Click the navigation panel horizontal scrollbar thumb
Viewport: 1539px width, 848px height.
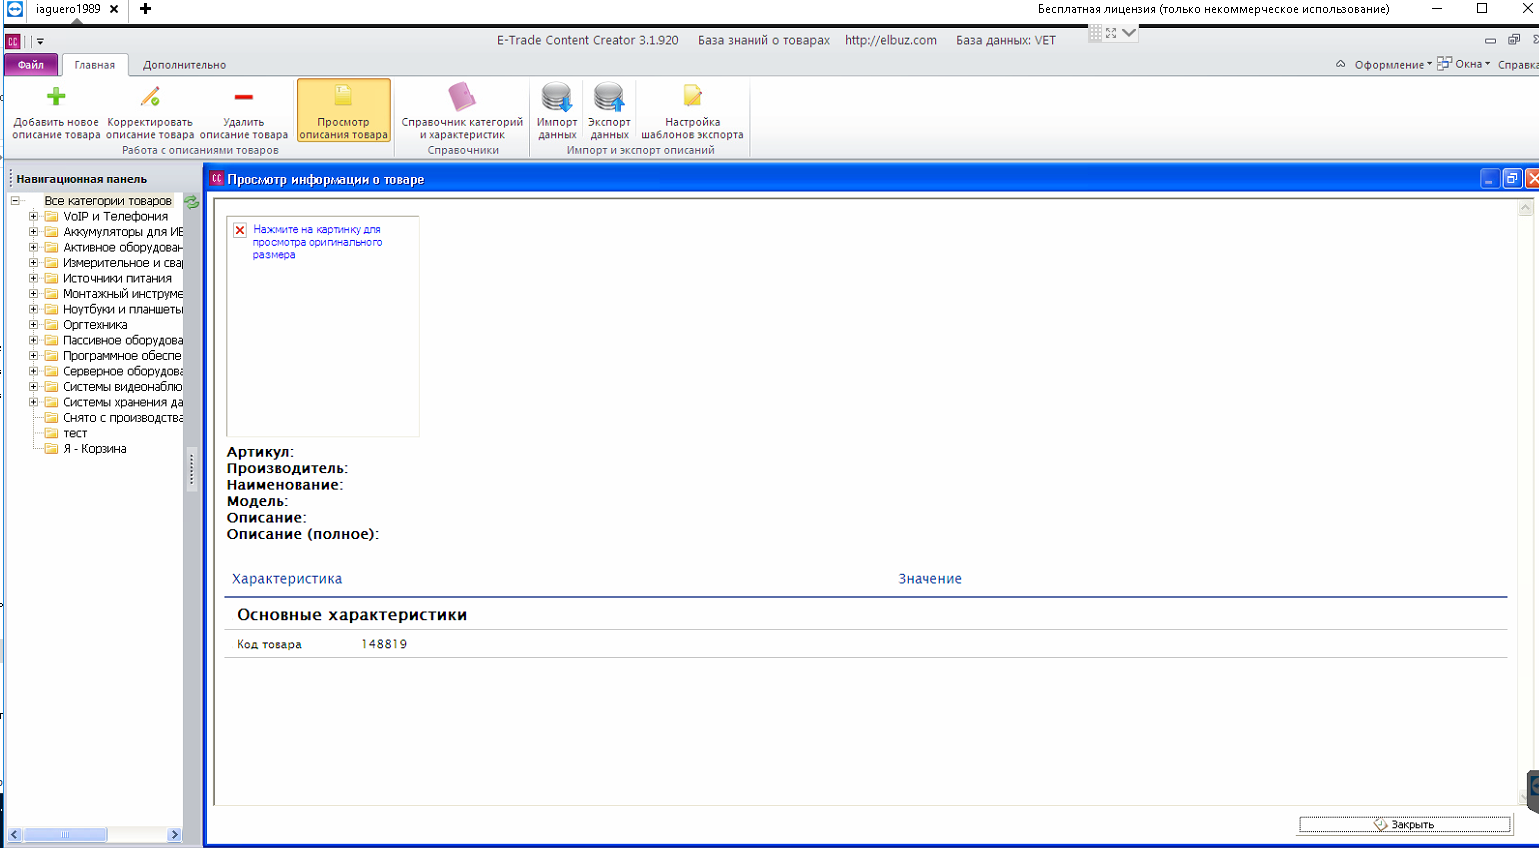[65, 834]
